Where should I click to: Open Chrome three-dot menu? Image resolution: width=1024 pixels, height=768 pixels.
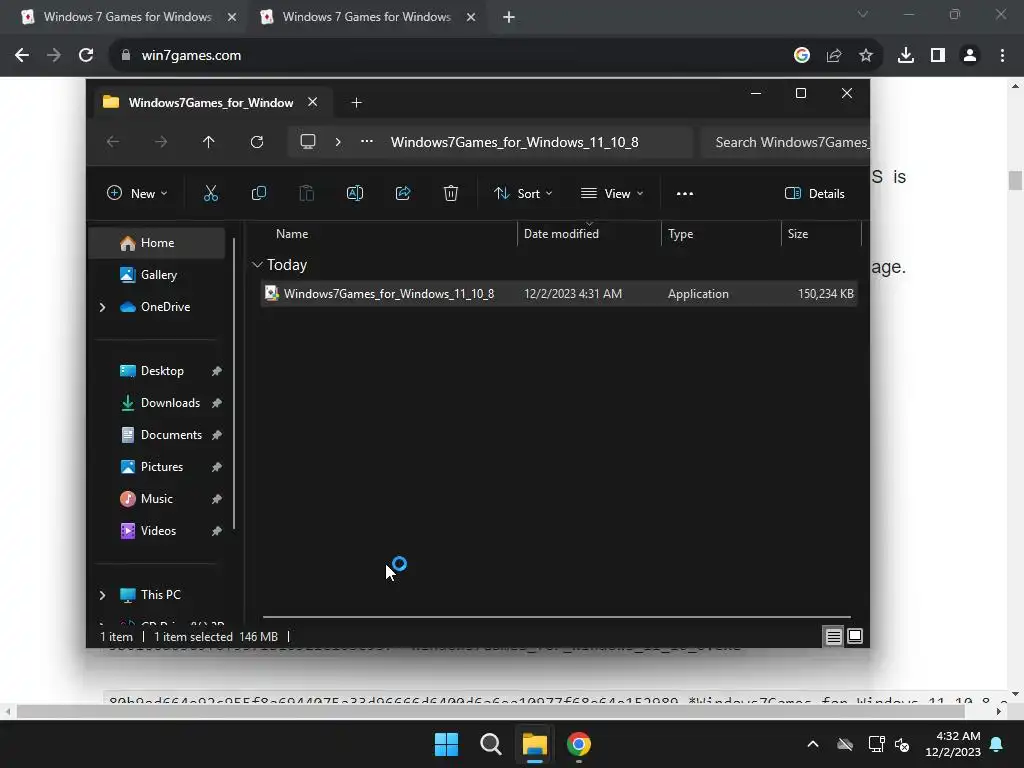tap(1002, 56)
